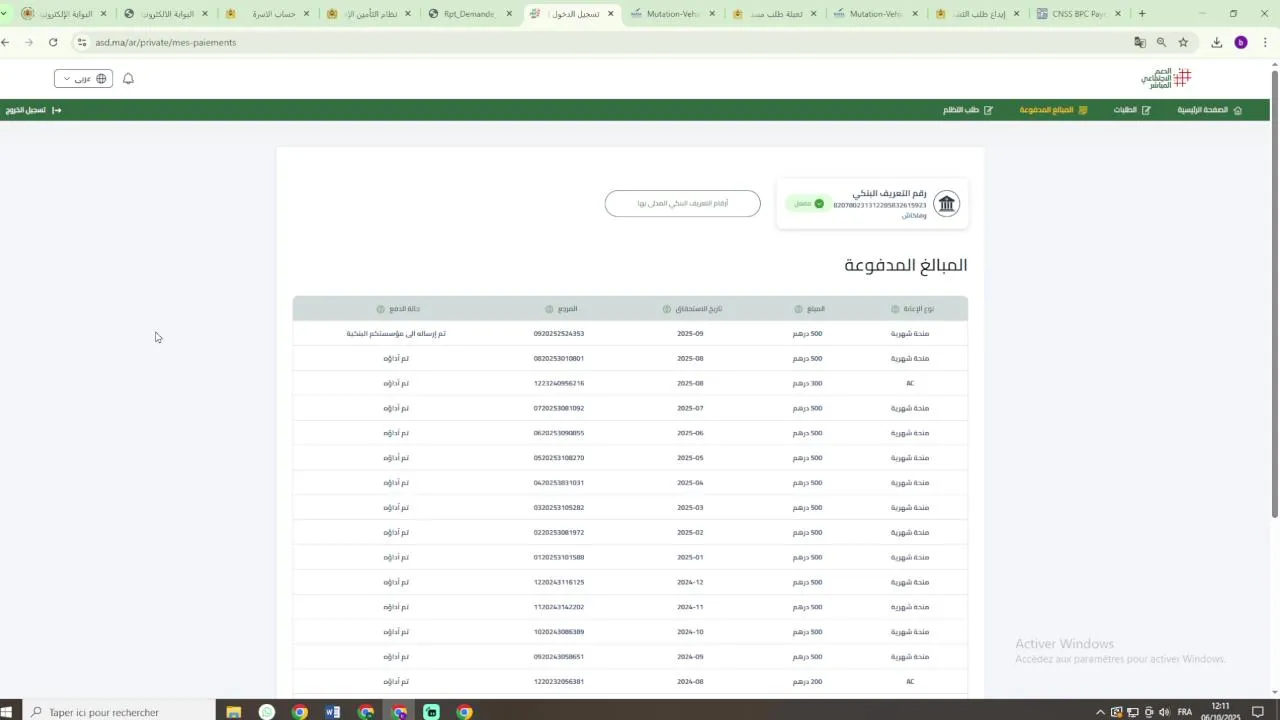
Task: Click the info icon beside المرجع header
Action: click(x=549, y=309)
